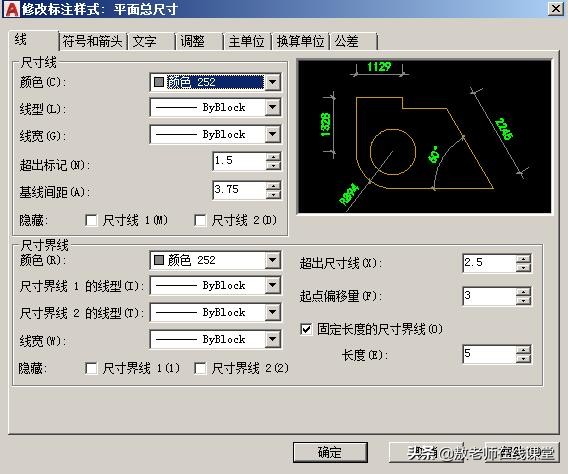Close the dimension style dialog
The height and width of the screenshot is (474, 568).
555,8
